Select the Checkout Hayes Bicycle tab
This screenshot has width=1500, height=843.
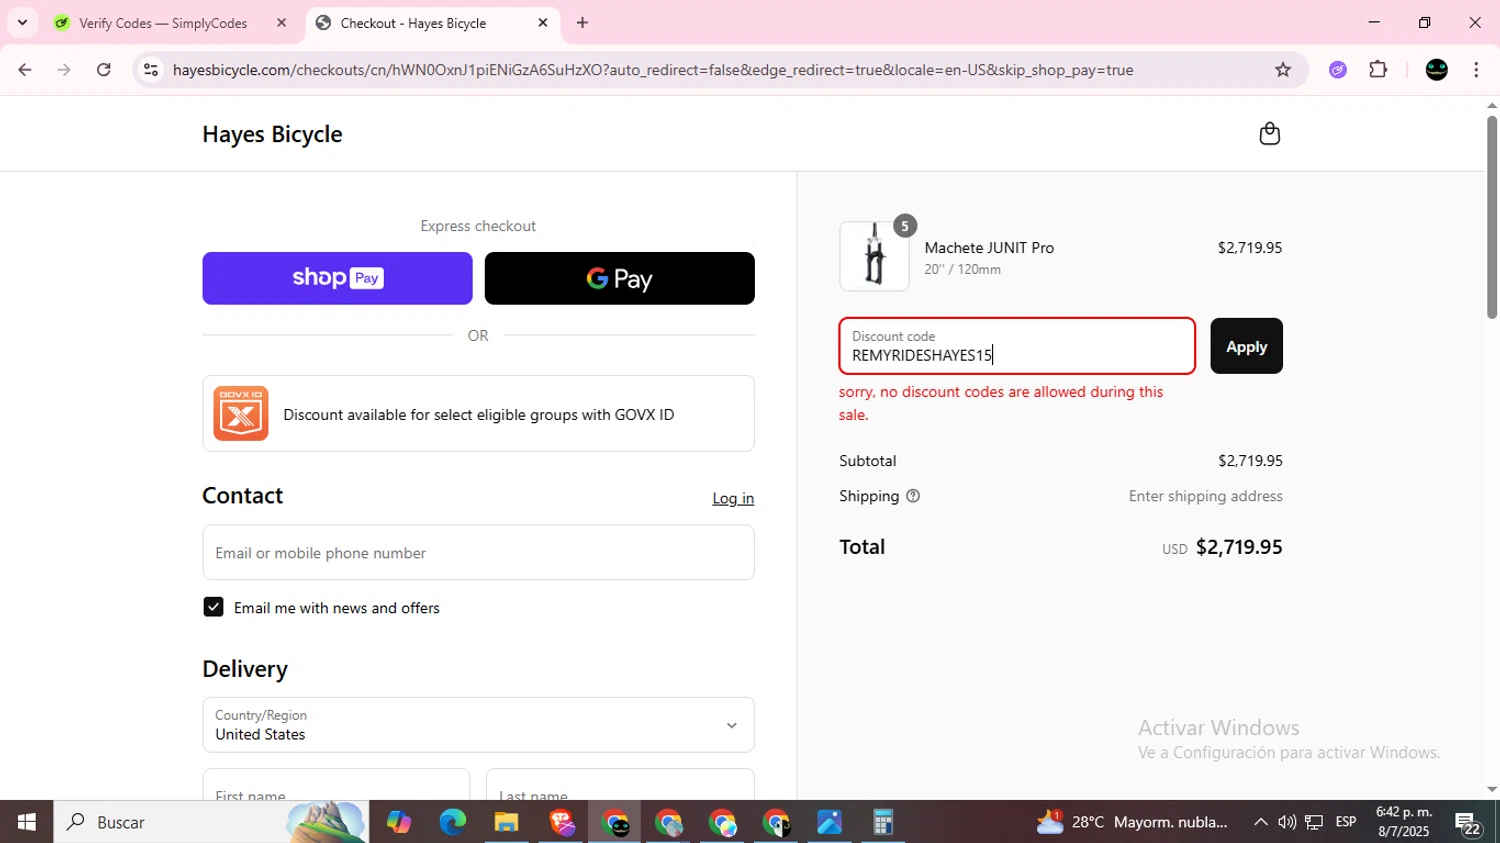tap(432, 23)
